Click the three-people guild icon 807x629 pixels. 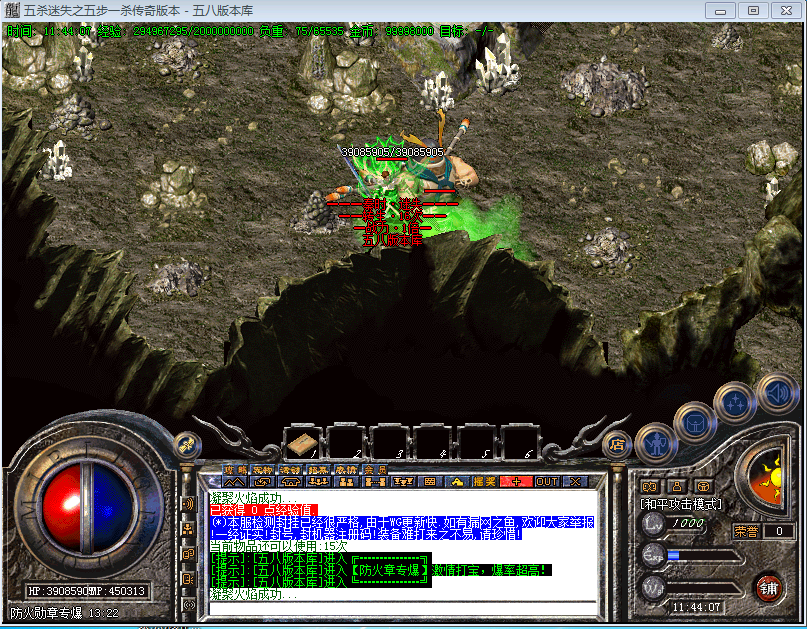(318, 482)
